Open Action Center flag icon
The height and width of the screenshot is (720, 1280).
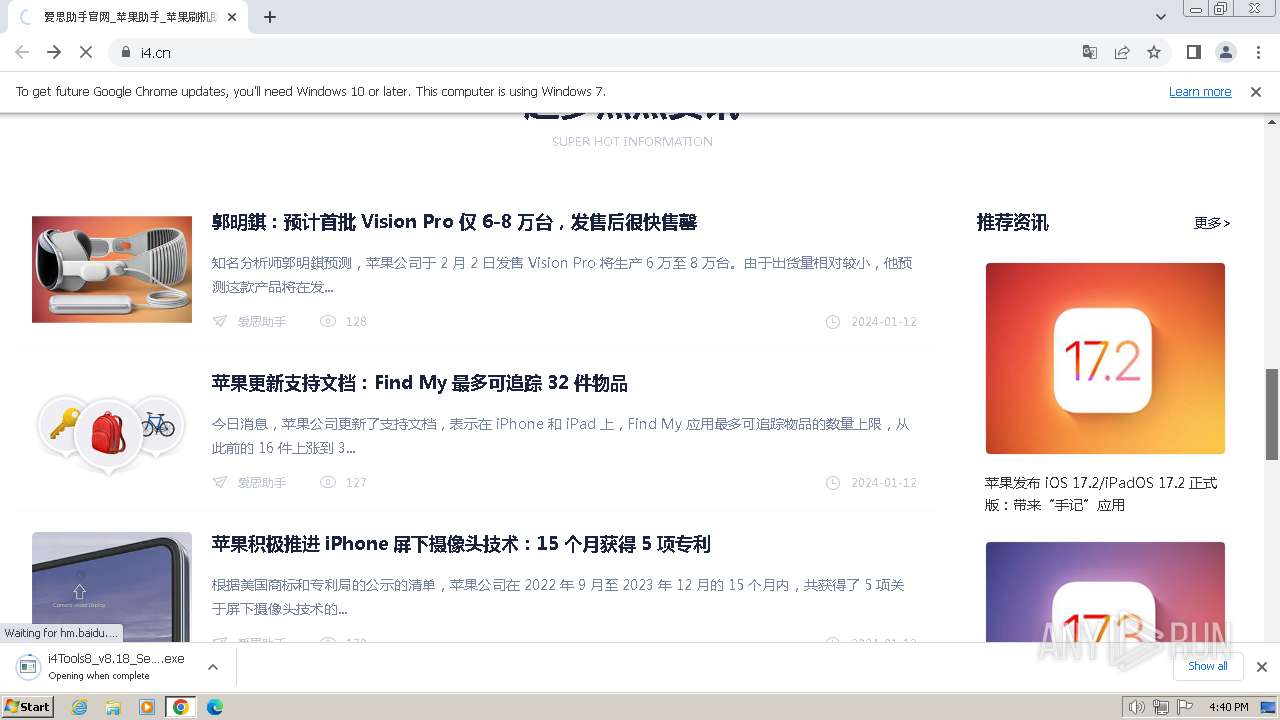(1184, 707)
